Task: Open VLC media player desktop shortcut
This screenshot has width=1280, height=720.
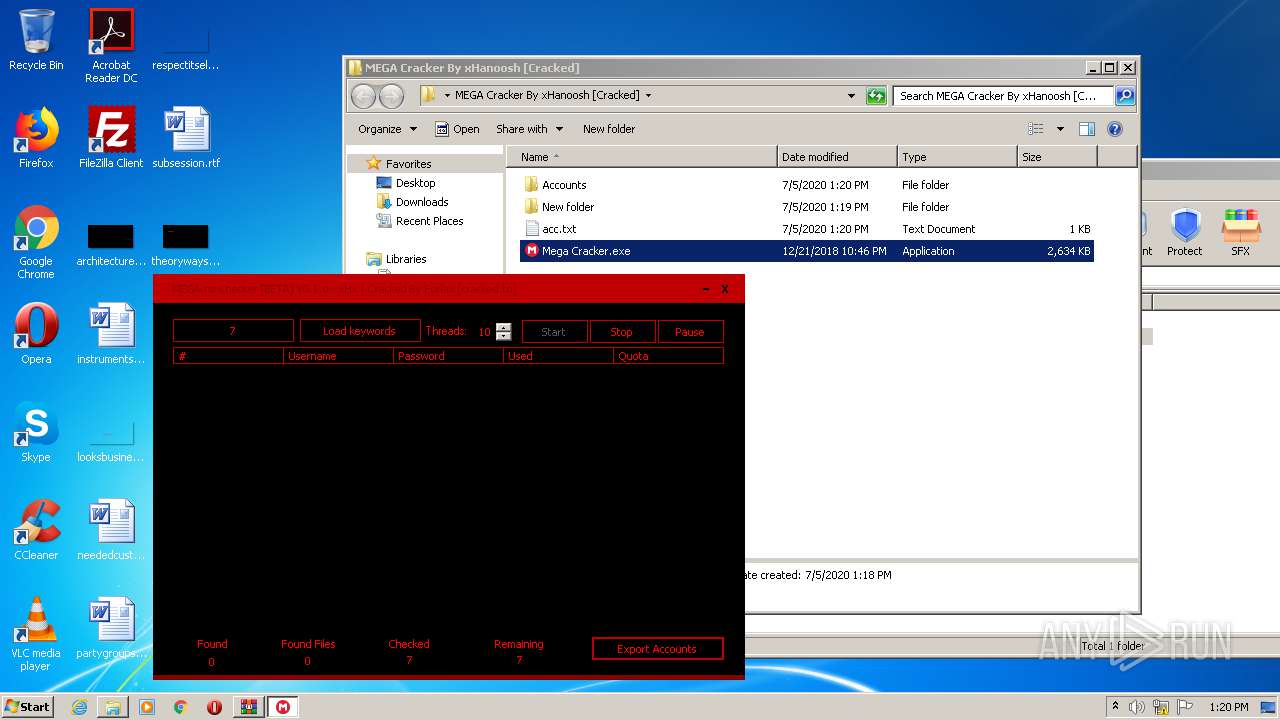Action: point(36,635)
